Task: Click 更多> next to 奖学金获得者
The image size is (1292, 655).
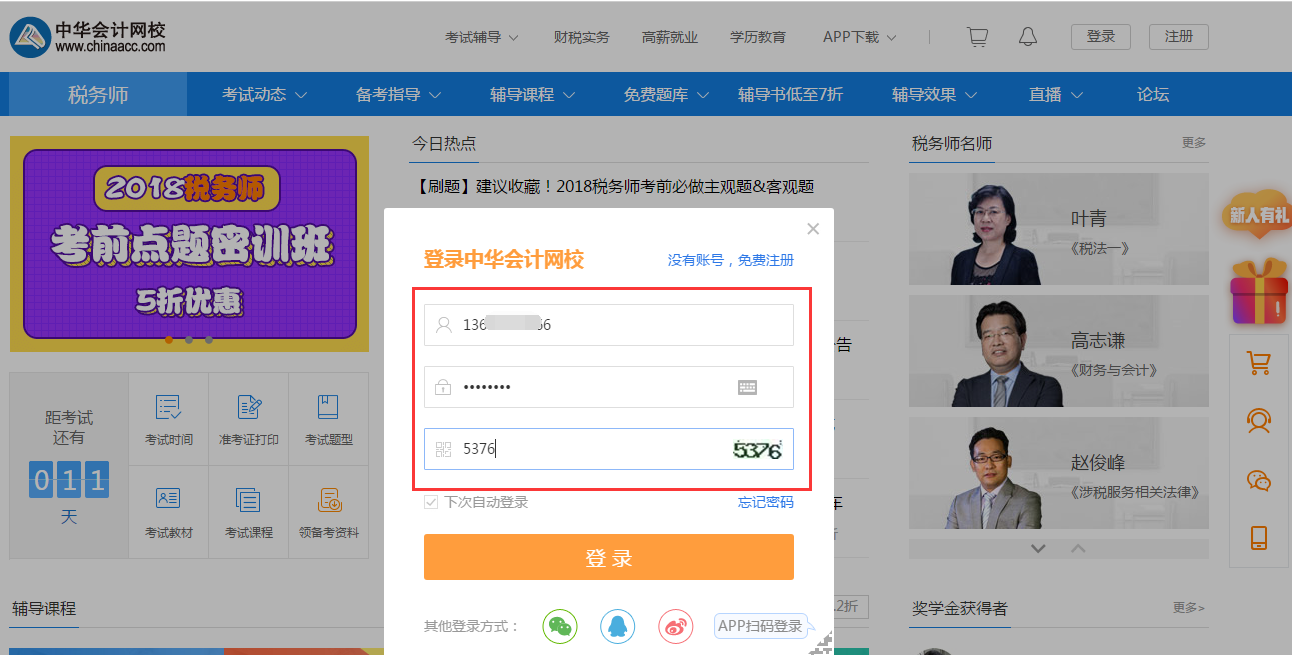Action: coord(1189,607)
